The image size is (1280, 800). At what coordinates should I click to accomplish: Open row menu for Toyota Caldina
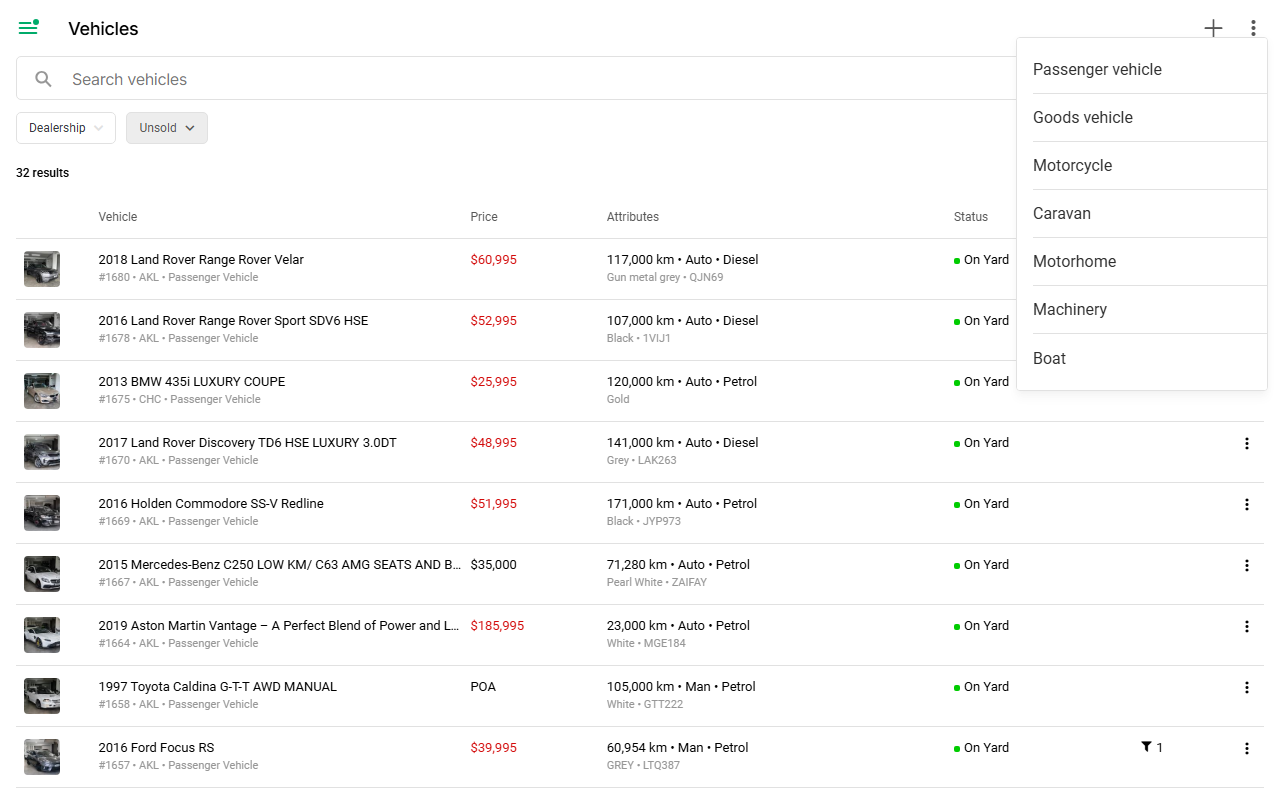tap(1246, 687)
